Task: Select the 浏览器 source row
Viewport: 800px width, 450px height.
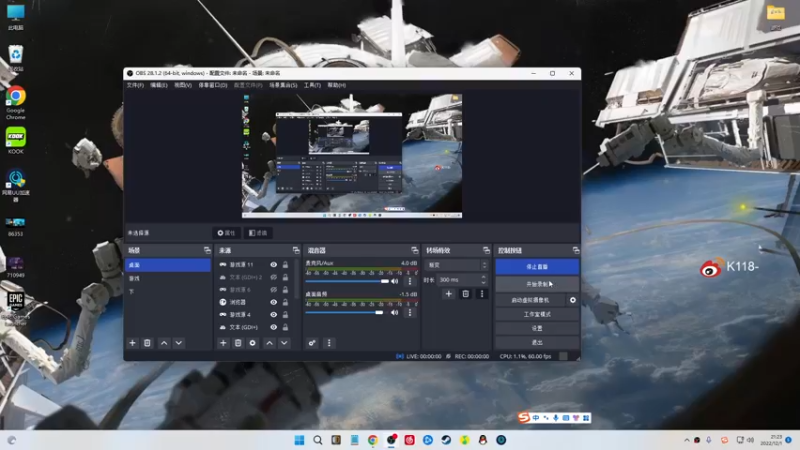Action: click(x=255, y=302)
